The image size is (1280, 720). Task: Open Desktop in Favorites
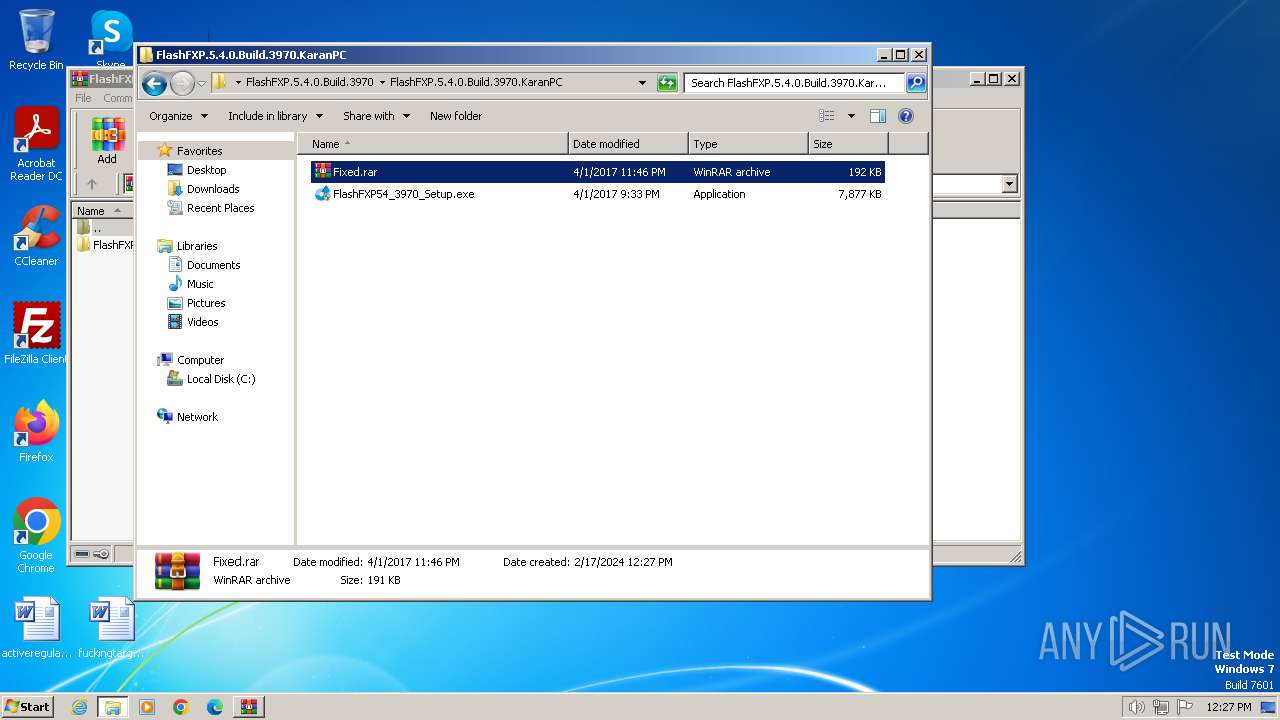click(x=206, y=170)
